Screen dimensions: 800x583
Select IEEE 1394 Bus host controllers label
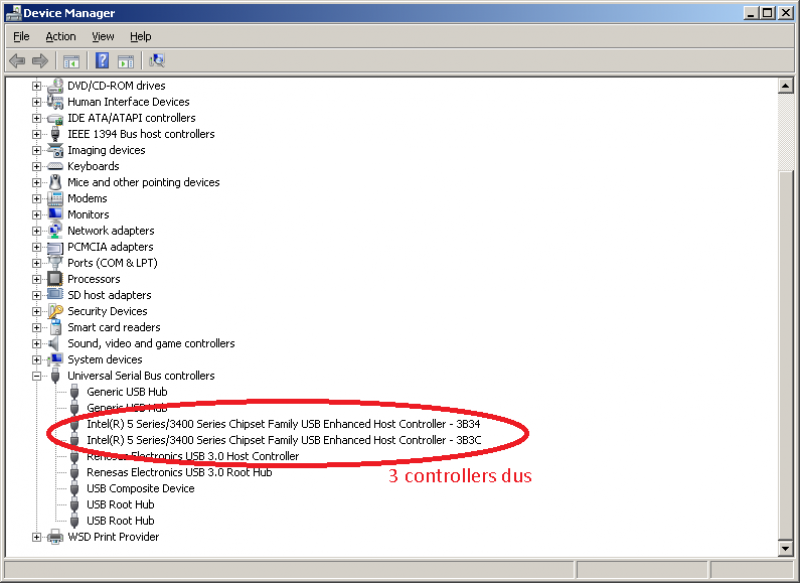(141, 134)
